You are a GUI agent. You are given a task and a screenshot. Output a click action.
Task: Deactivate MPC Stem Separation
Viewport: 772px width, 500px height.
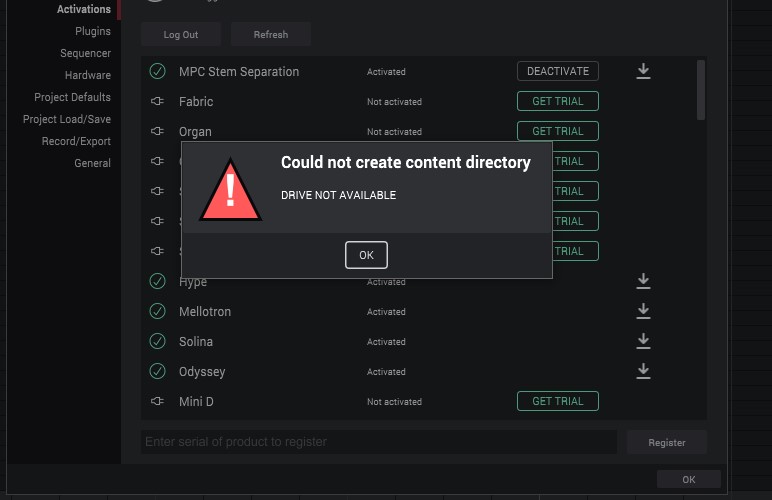(558, 71)
